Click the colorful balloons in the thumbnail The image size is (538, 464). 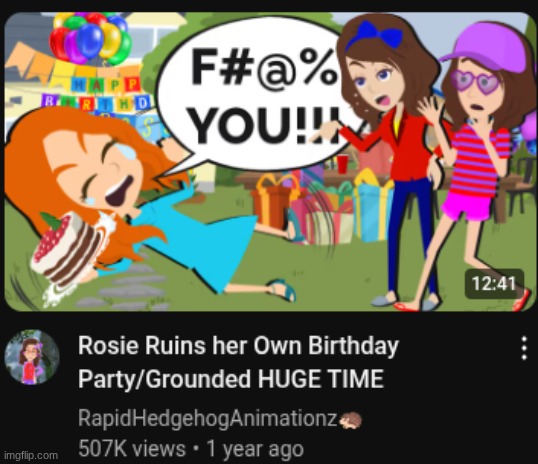click(91, 38)
